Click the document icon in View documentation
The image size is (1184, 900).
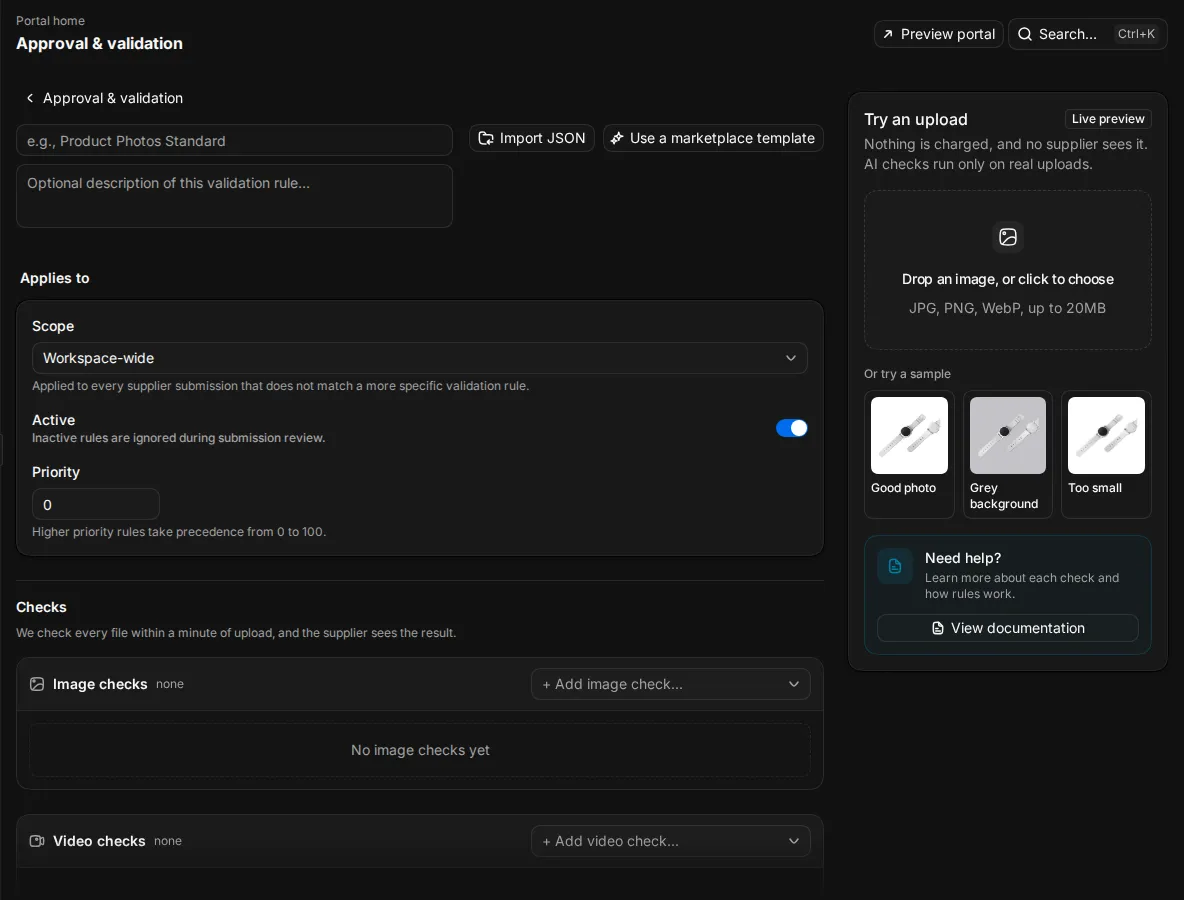937,628
